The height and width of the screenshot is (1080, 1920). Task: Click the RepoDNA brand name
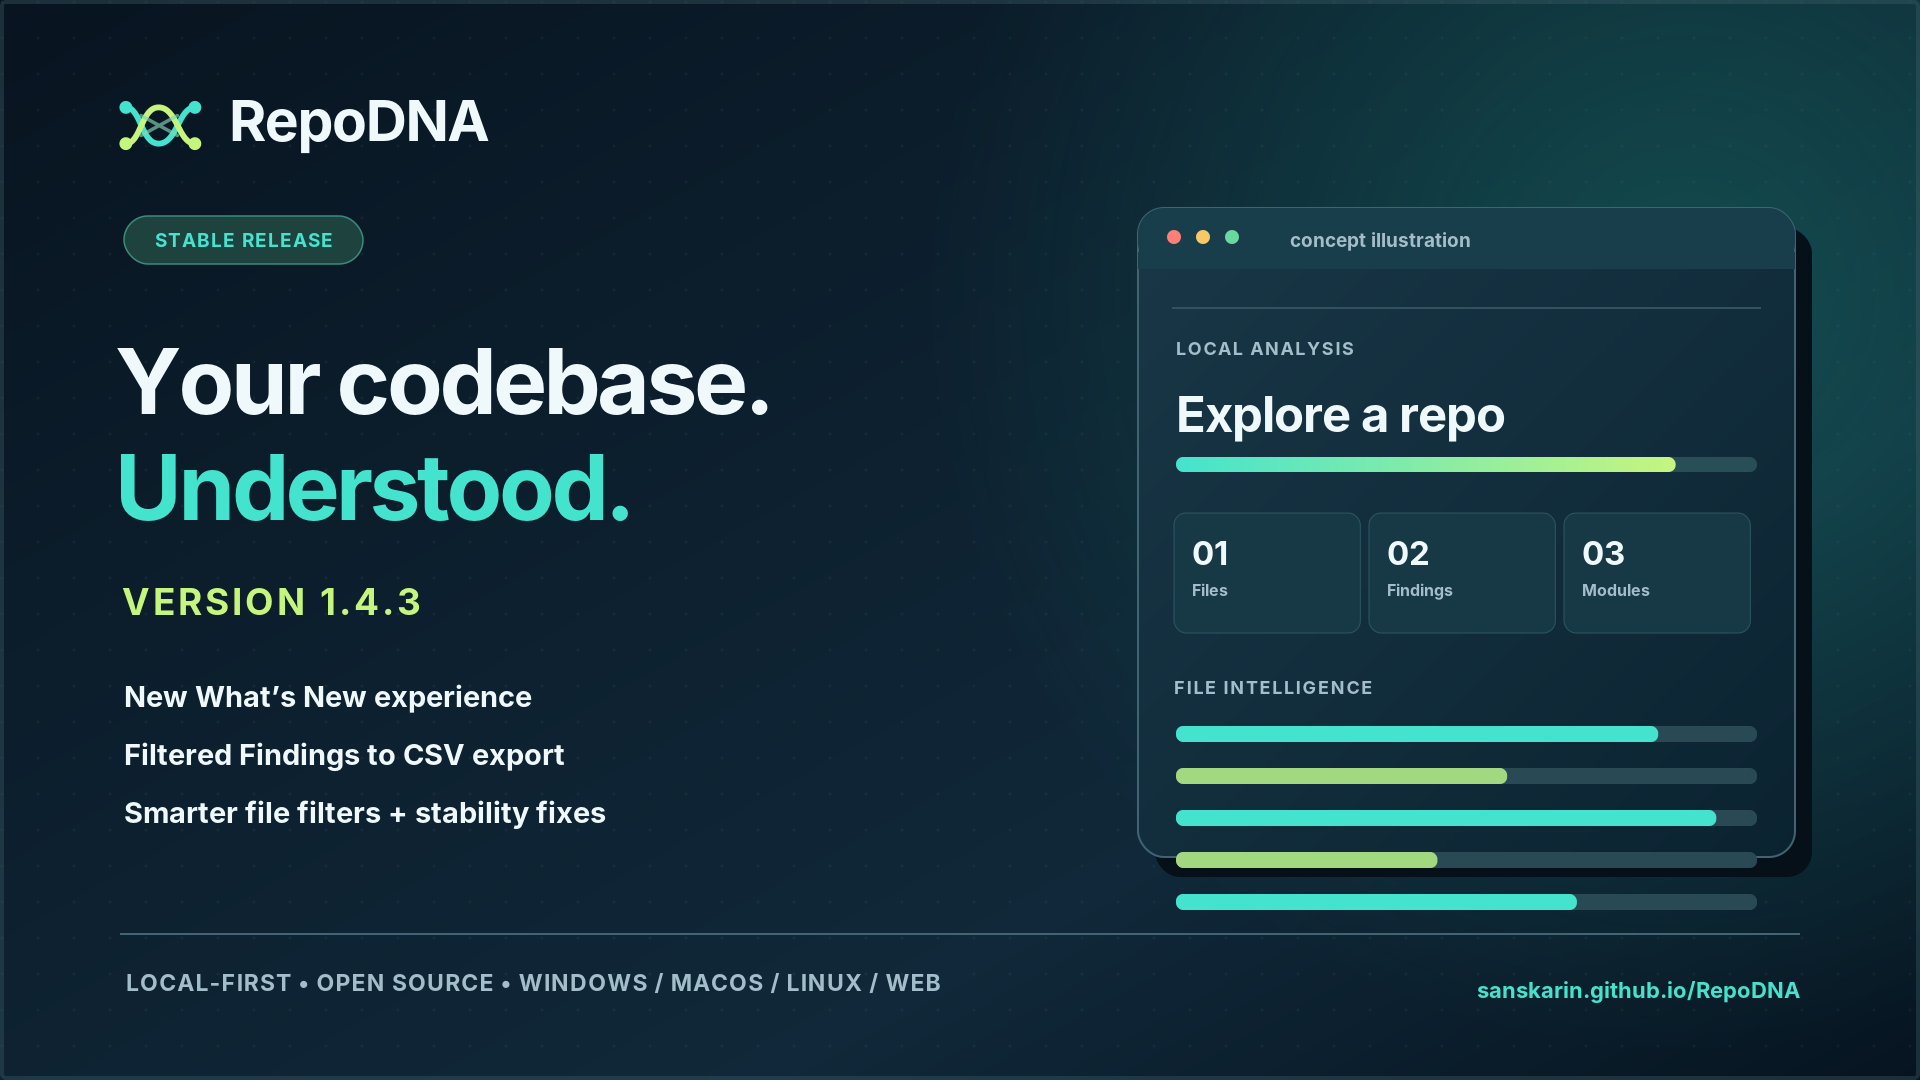[x=358, y=122]
